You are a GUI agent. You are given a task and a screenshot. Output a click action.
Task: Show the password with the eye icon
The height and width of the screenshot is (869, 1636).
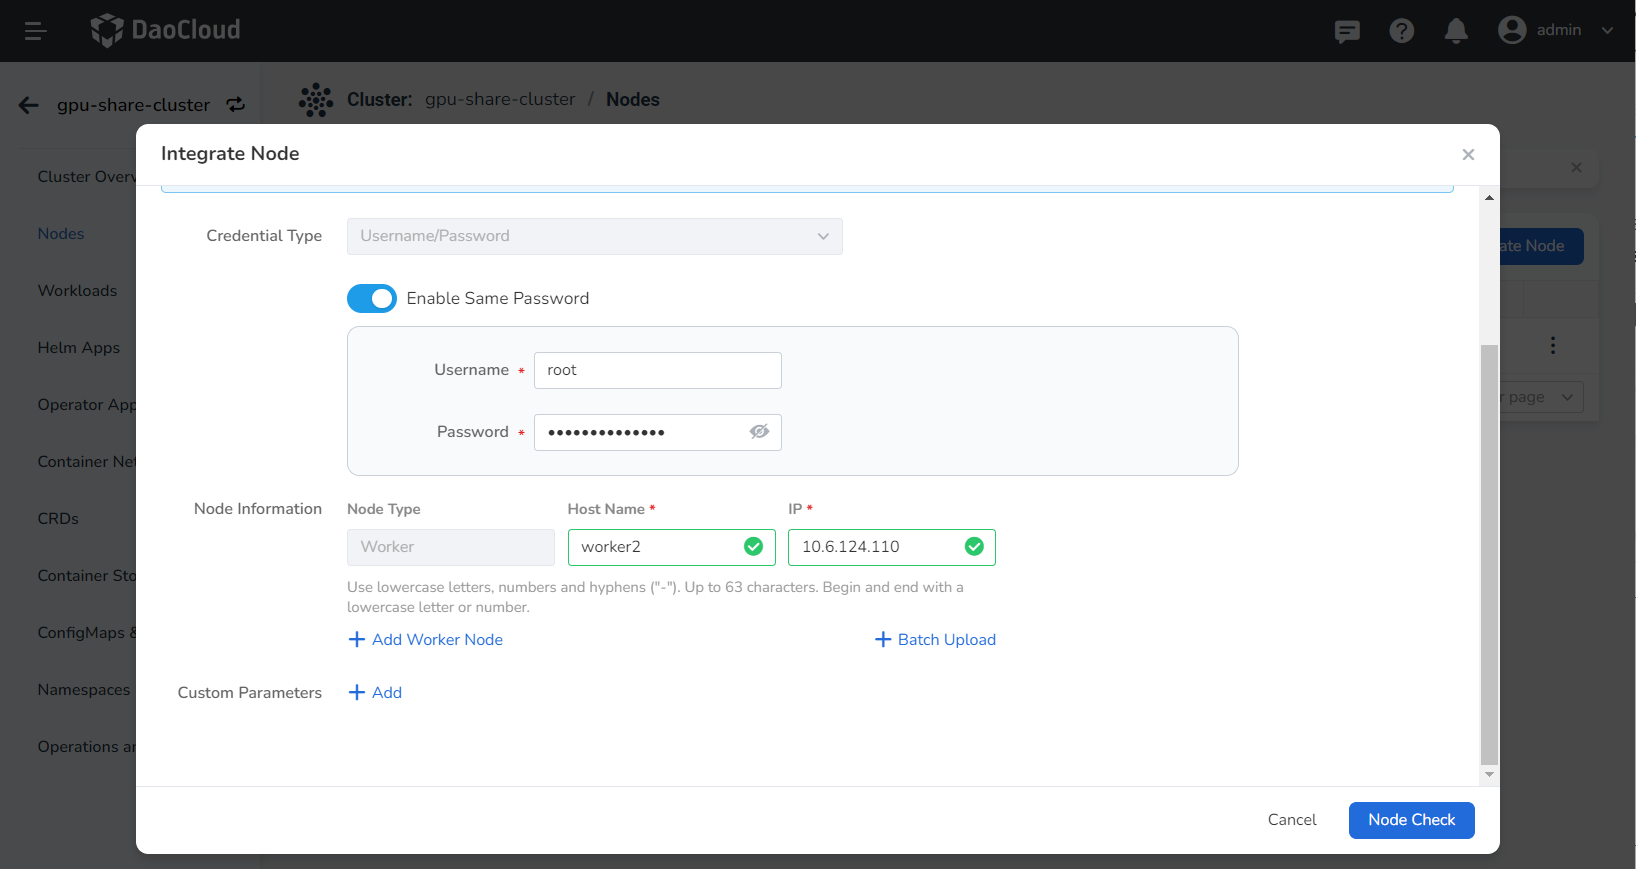[x=759, y=432]
